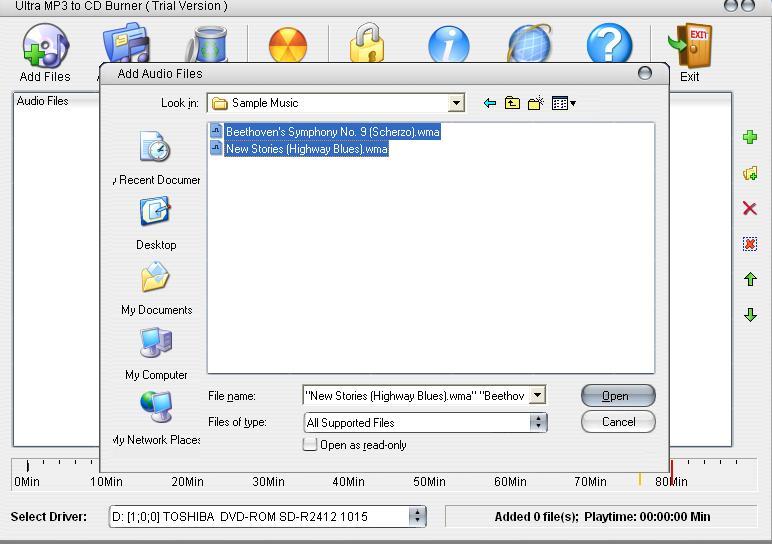Click the blue question mark help icon
This screenshot has width=772, height=544.
pyautogui.click(x=610, y=44)
